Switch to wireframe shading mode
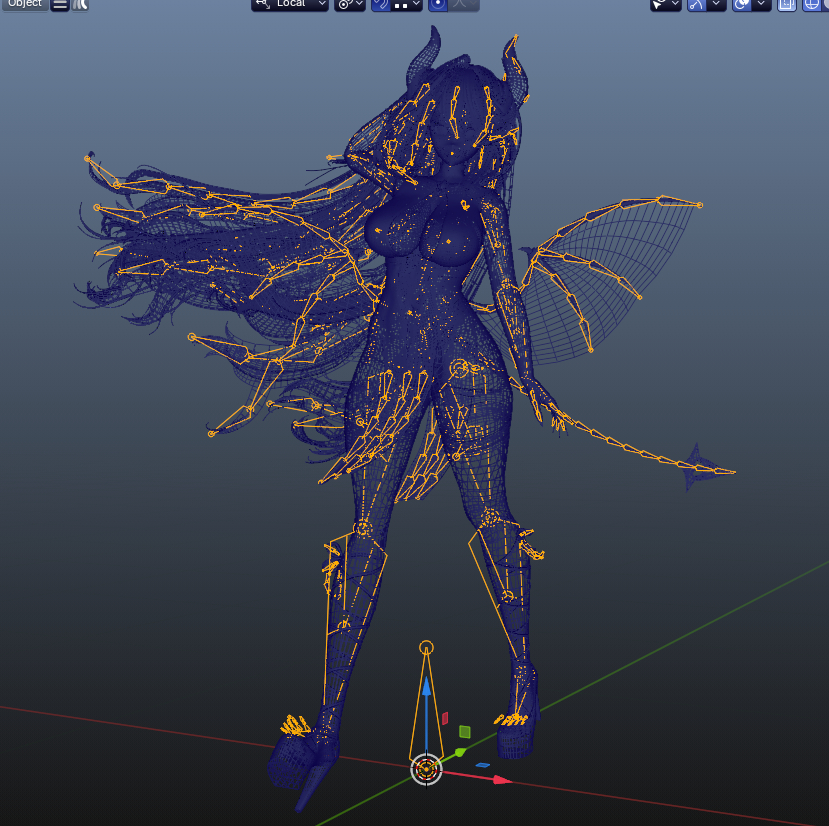 [811, 4]
